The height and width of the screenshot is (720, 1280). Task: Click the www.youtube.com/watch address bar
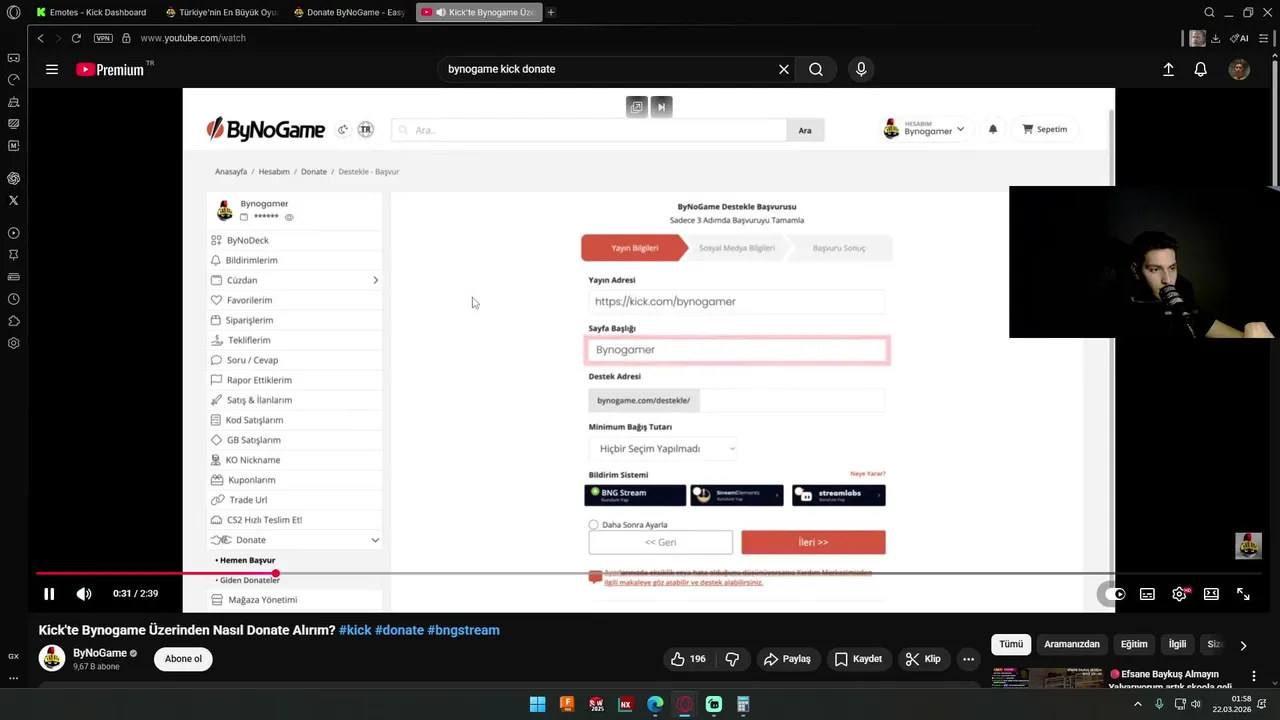(193, 38)
